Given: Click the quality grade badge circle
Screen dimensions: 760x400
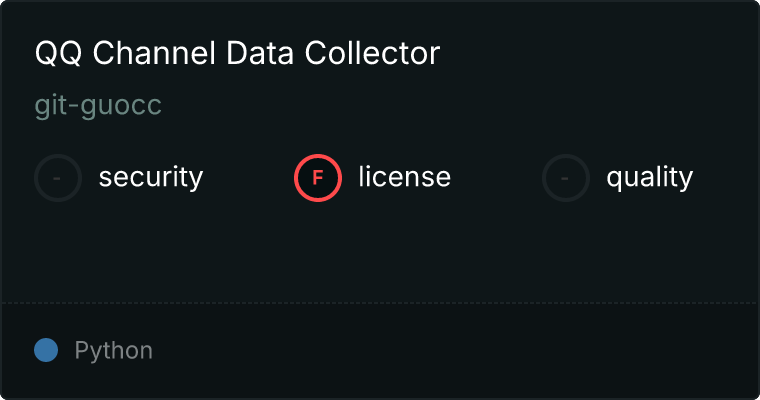Looking at the screenshot, I should [x=566, y=178].
